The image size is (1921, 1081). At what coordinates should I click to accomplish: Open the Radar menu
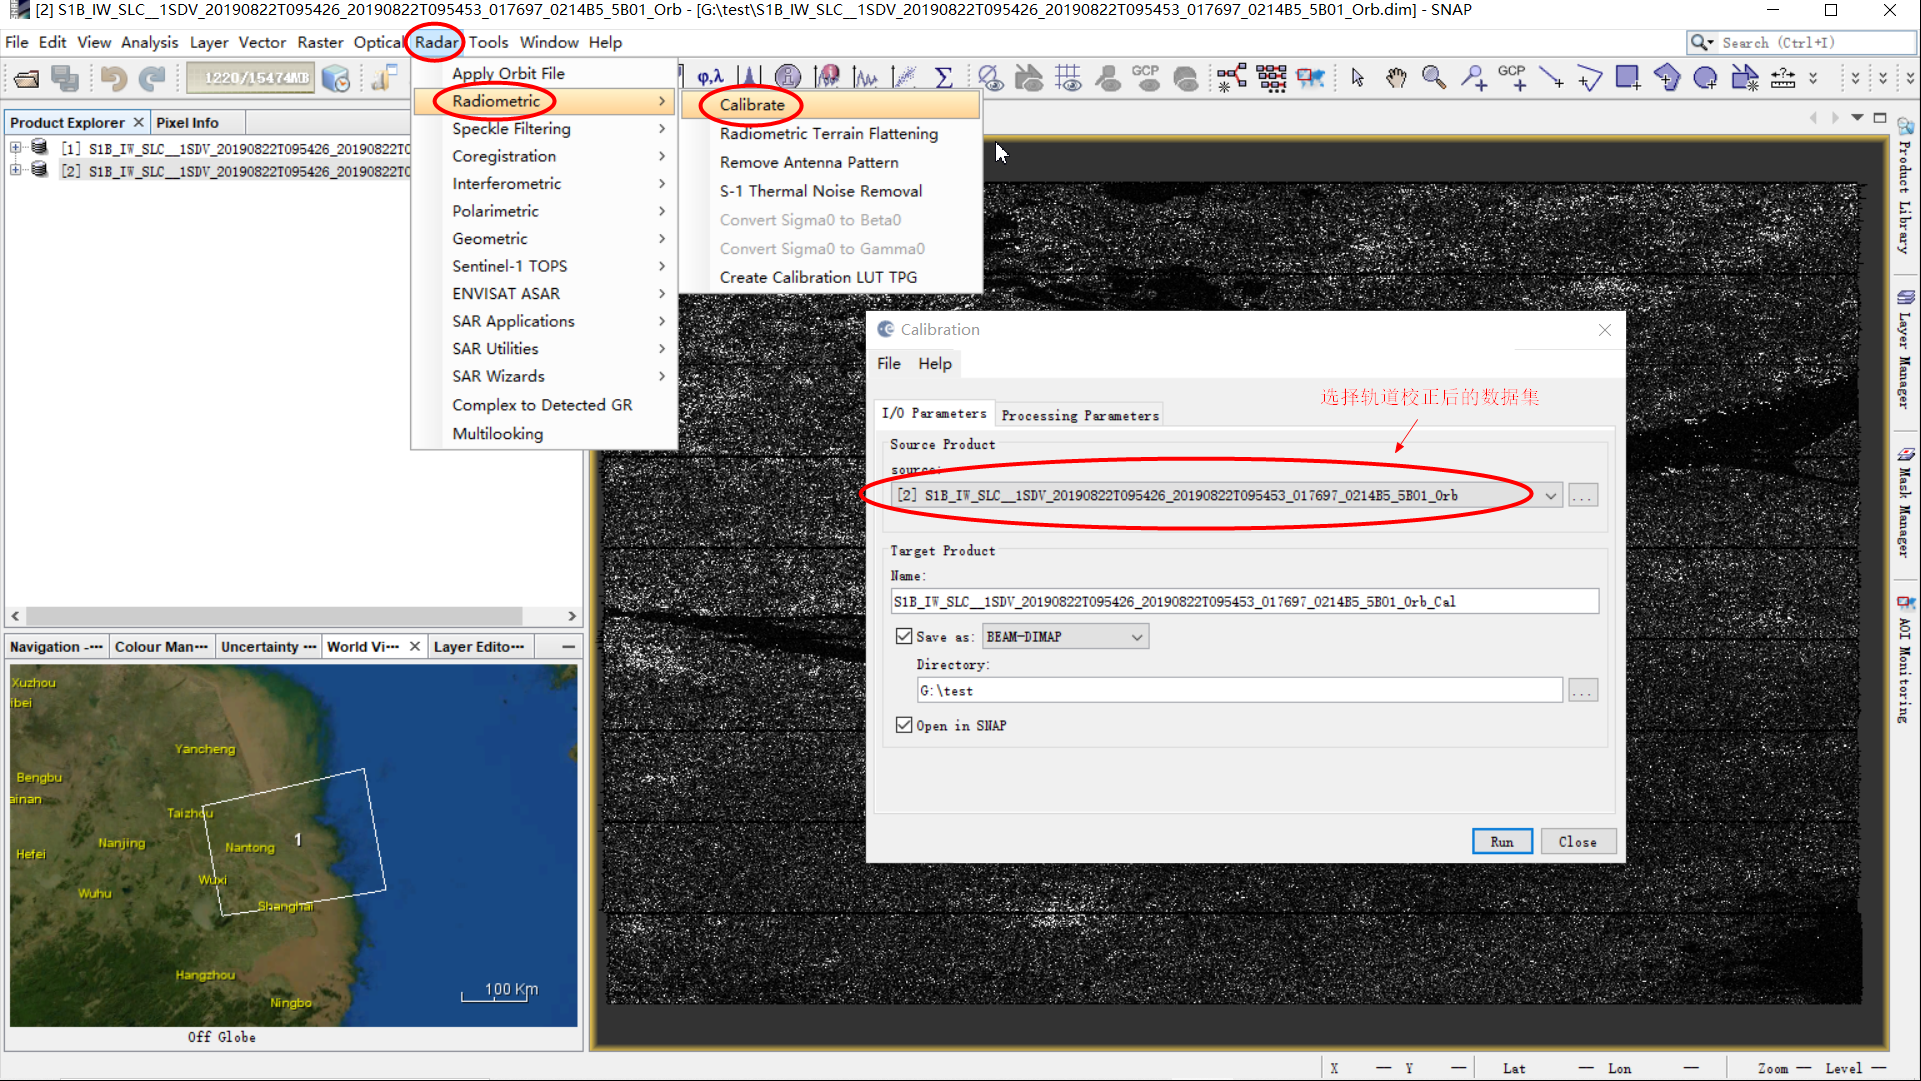436,42
